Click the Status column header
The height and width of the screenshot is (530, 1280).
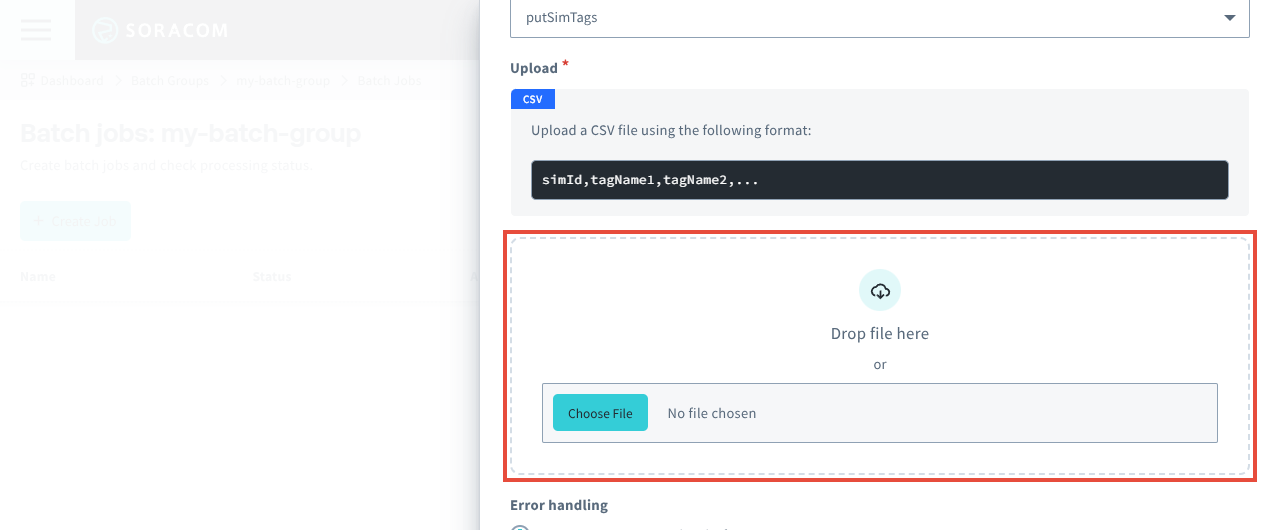click(272, 276)
